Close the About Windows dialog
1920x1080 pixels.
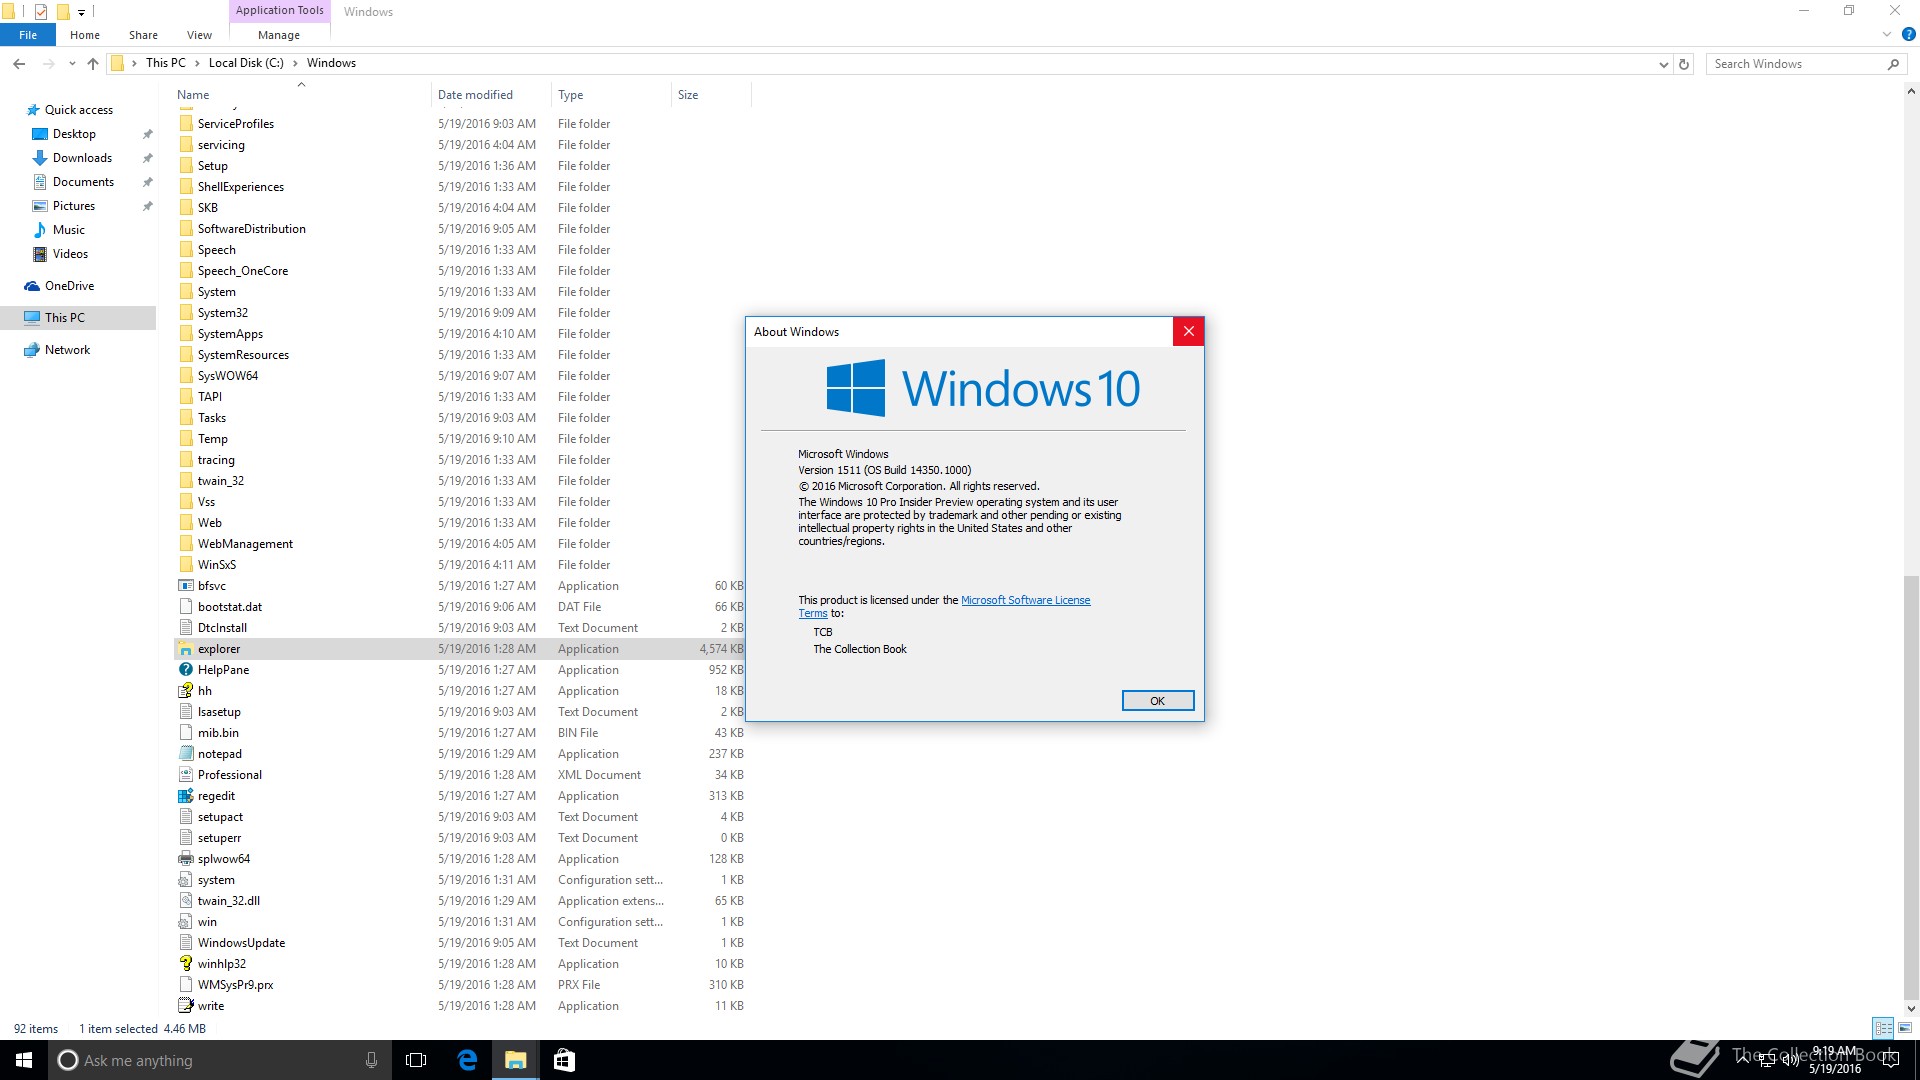[1188, 332]
